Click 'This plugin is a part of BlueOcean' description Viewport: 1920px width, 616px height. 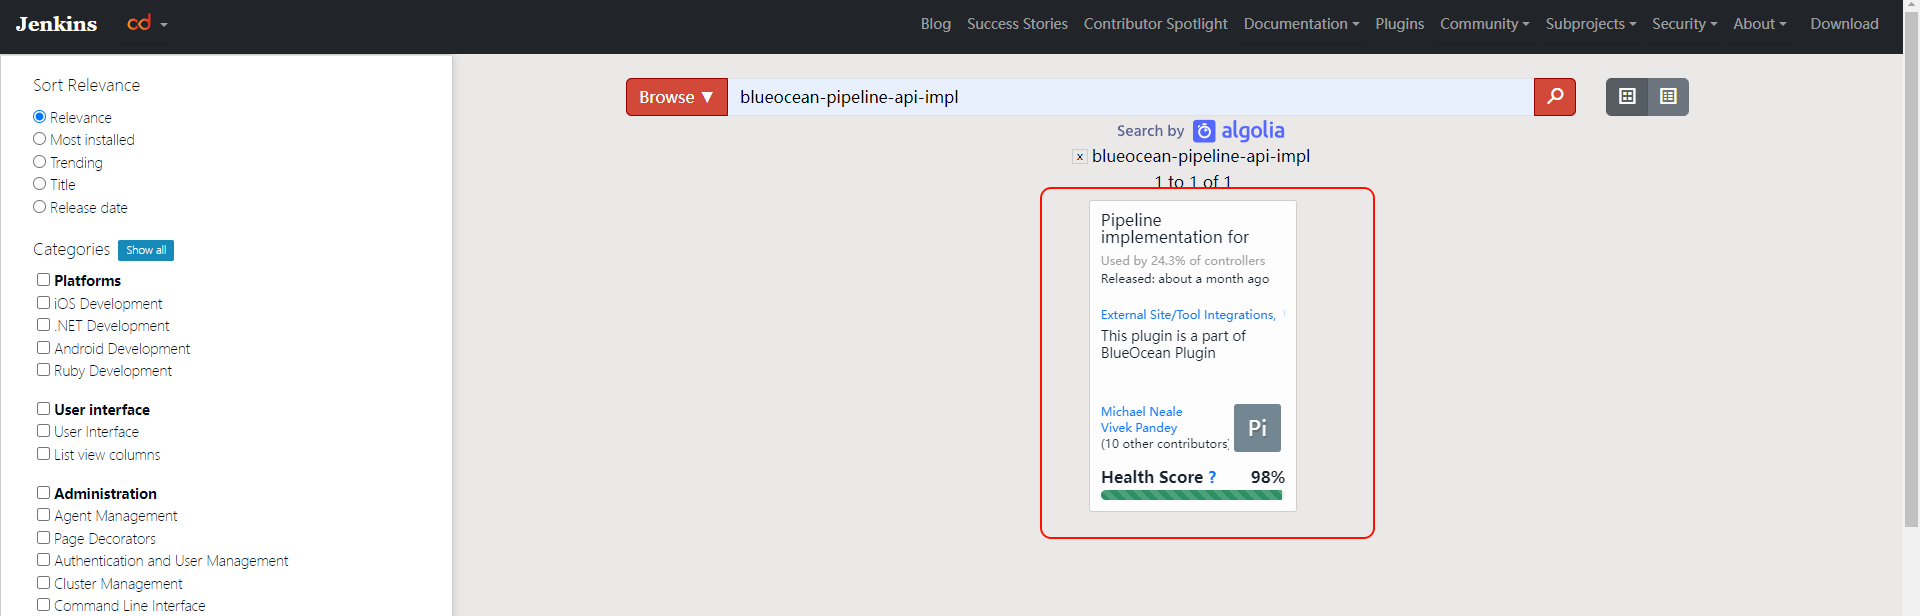pos(1173,345)
